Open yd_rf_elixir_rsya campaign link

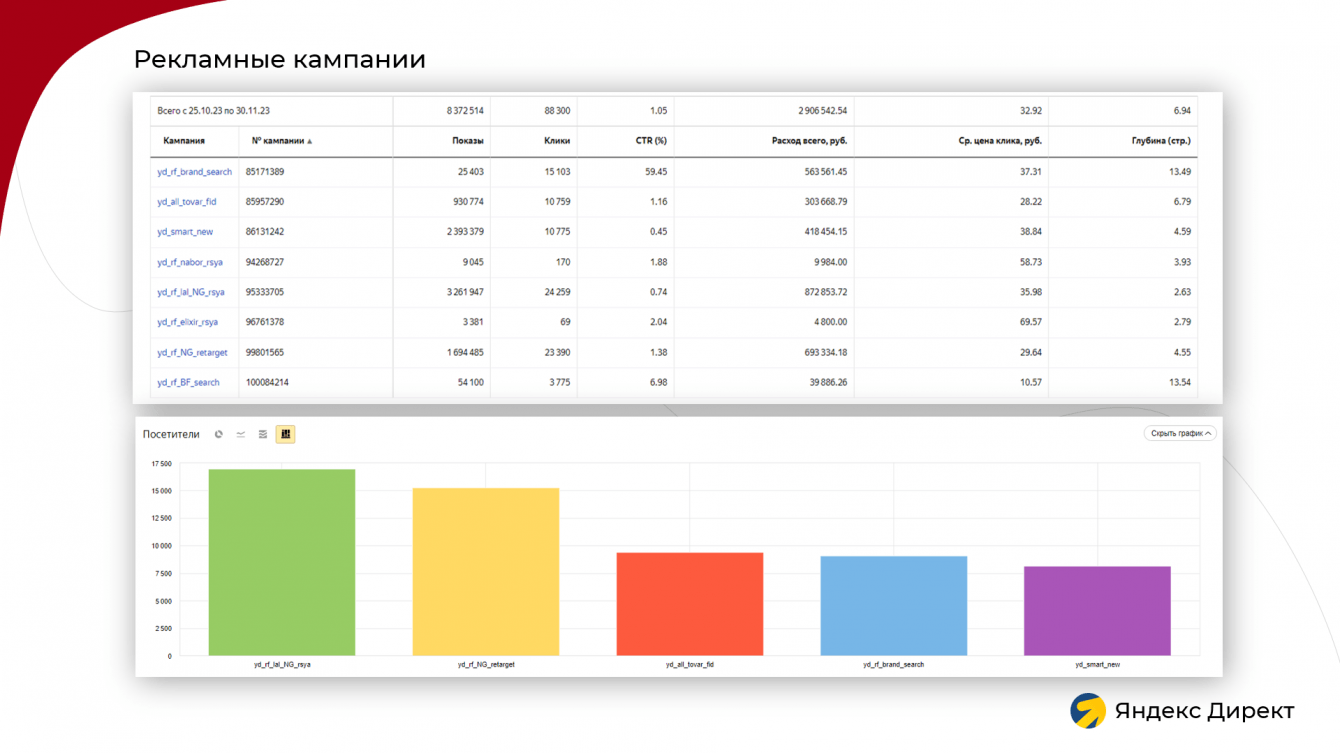pos(187,322)
